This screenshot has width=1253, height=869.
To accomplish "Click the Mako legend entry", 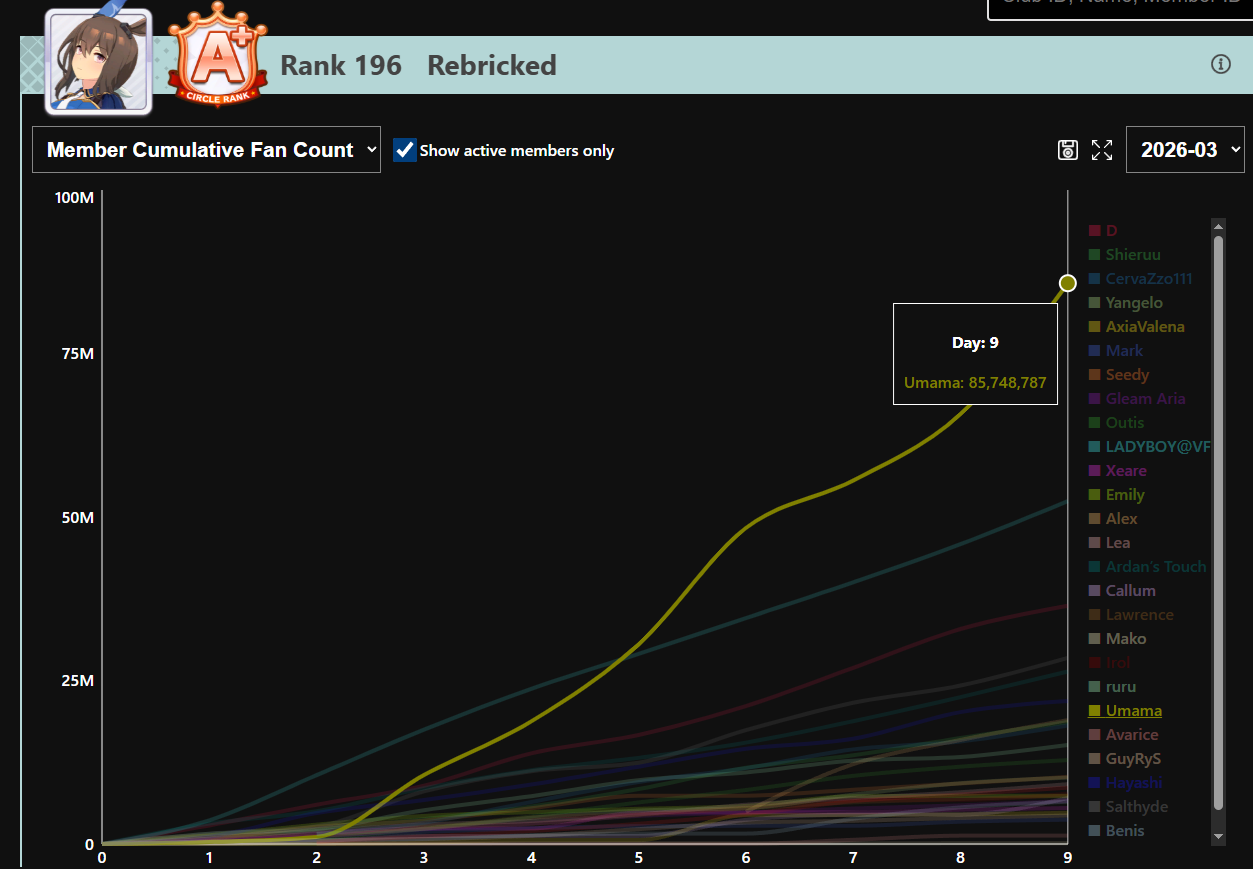I will 1118,639.
